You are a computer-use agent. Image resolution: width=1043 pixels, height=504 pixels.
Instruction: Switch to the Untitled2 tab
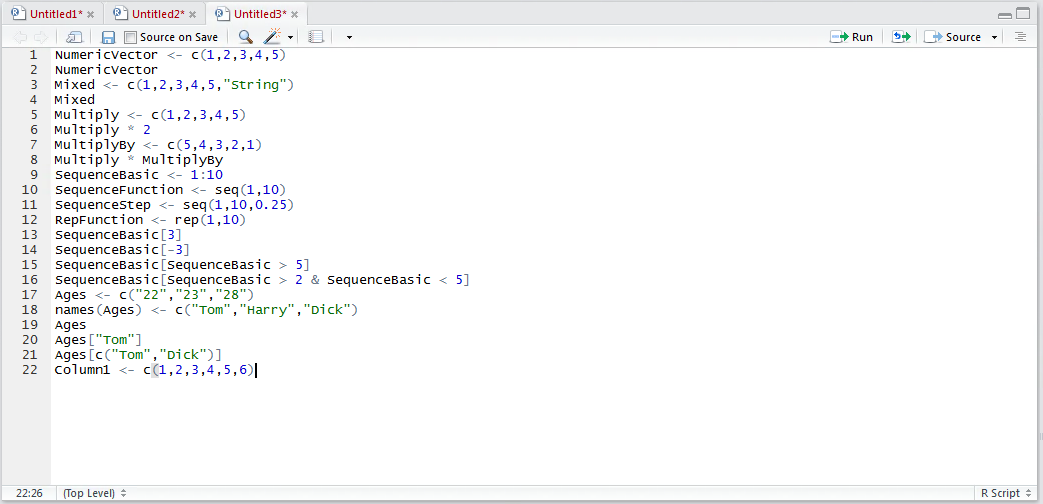pyautogui.click(x=158, y=14)
